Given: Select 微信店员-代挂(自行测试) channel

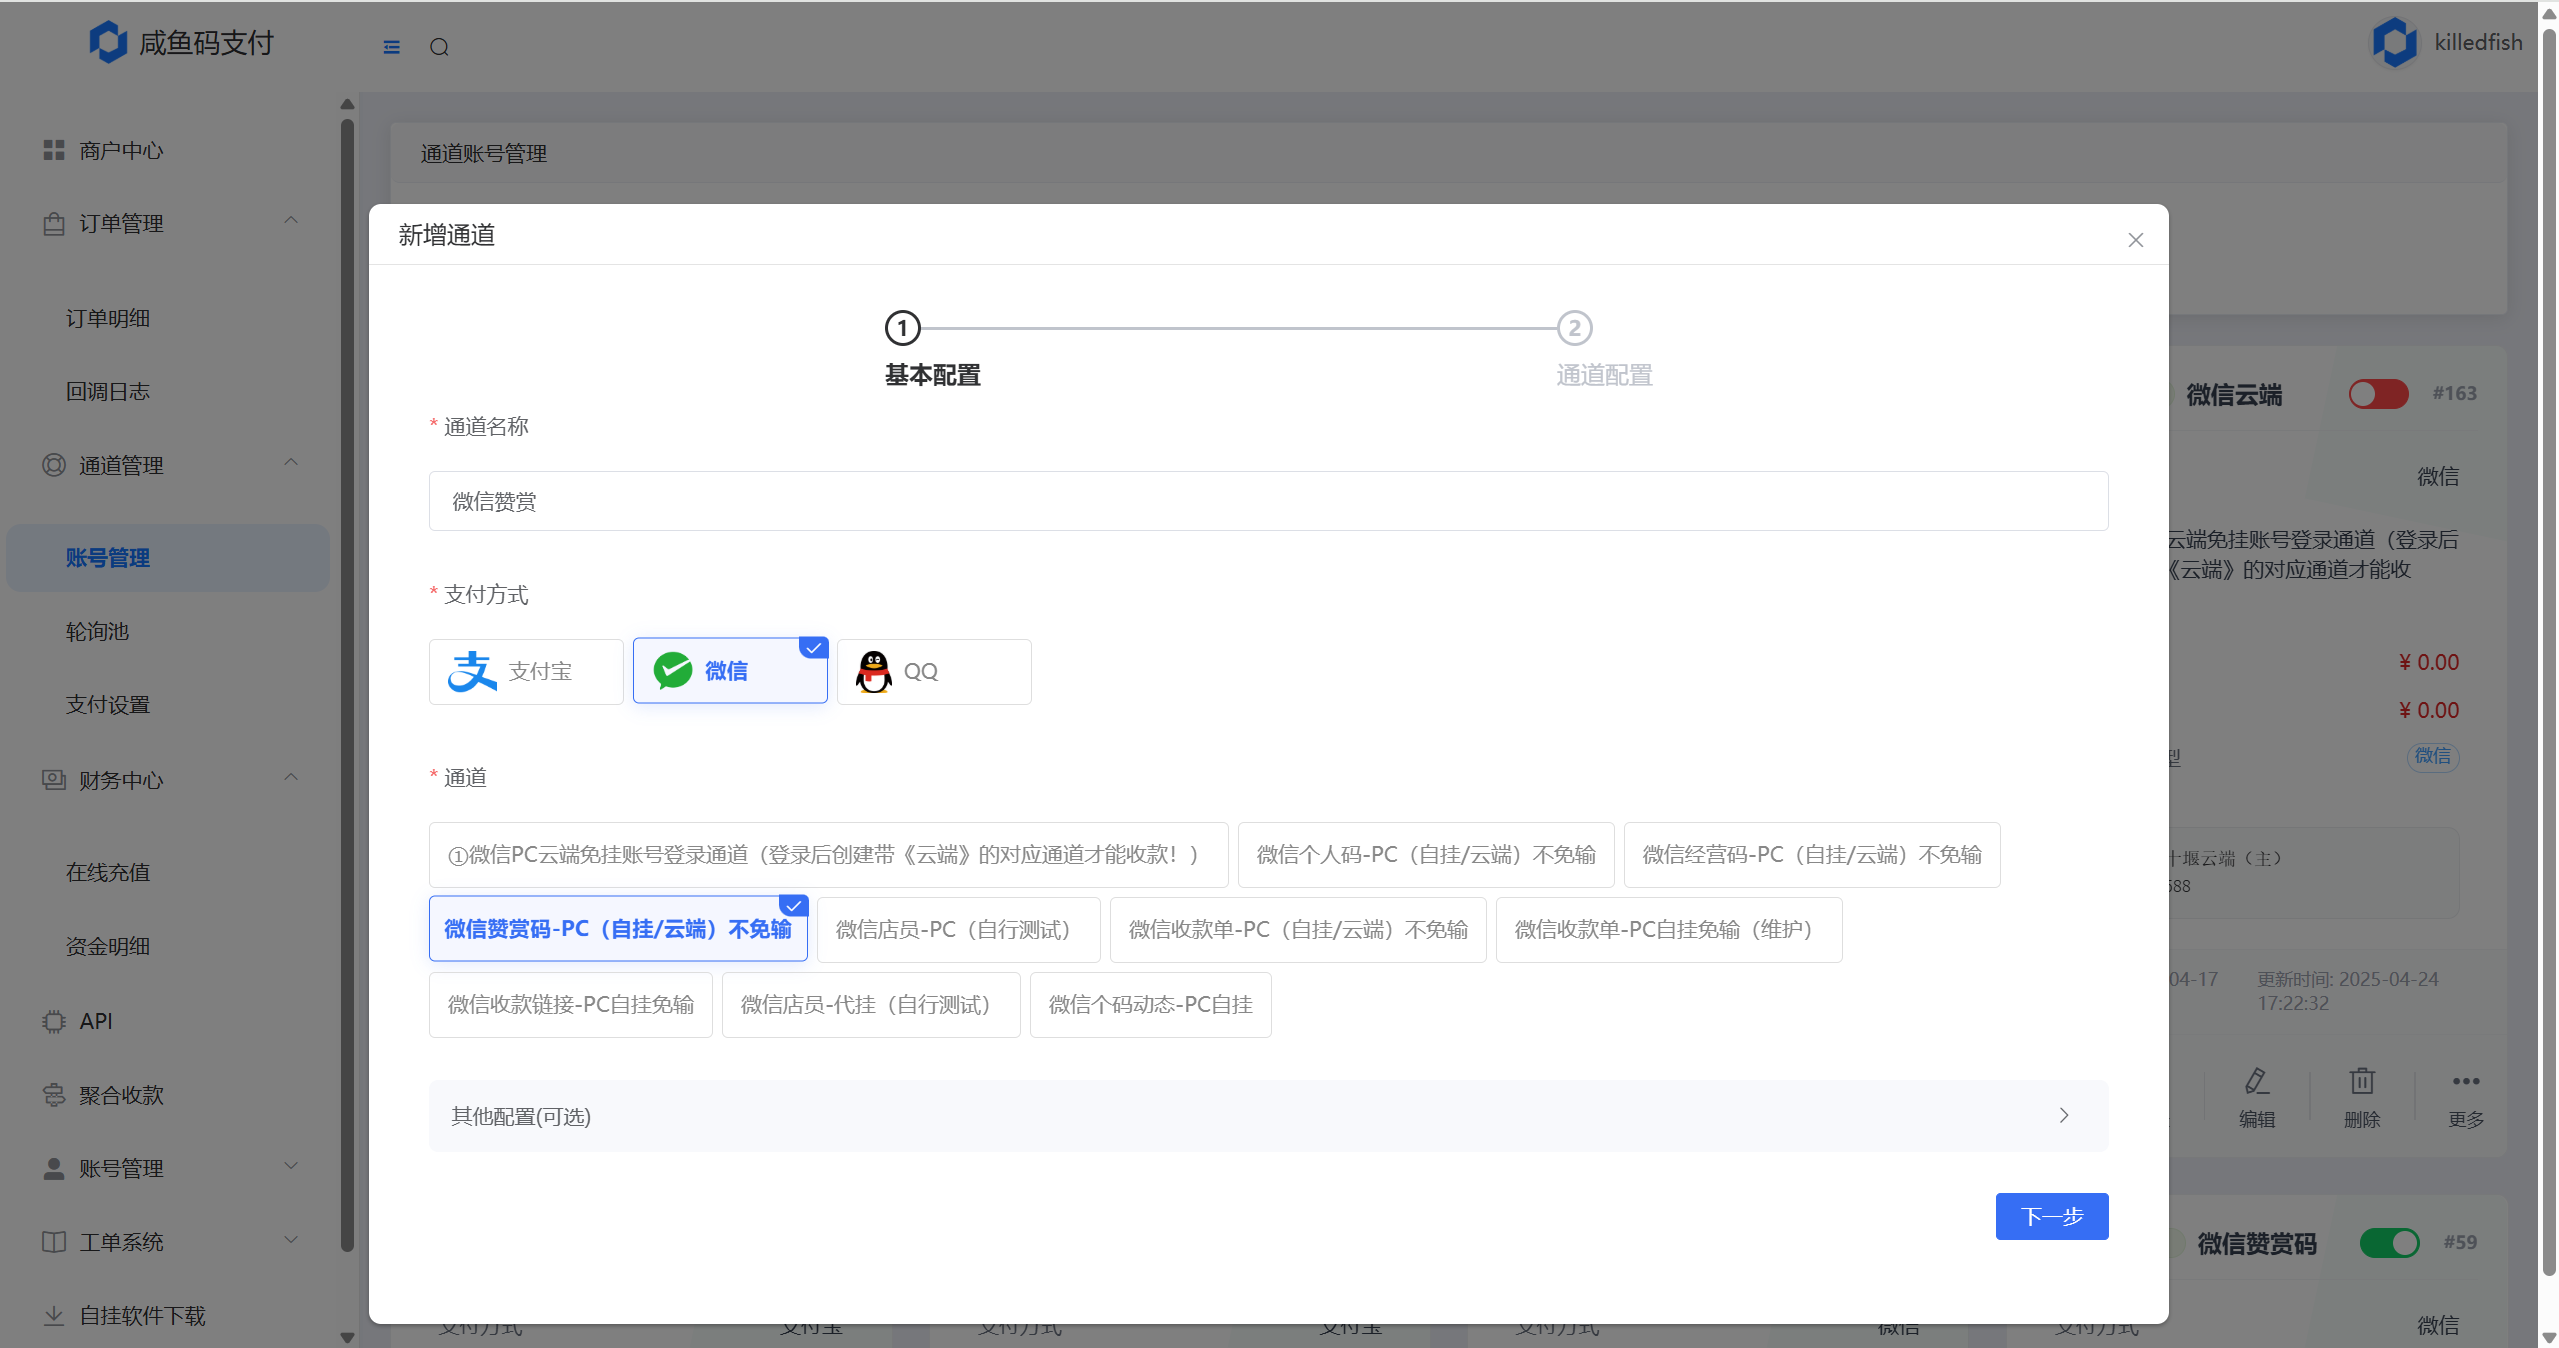Looking at the screenshot, I should 871,1005.
